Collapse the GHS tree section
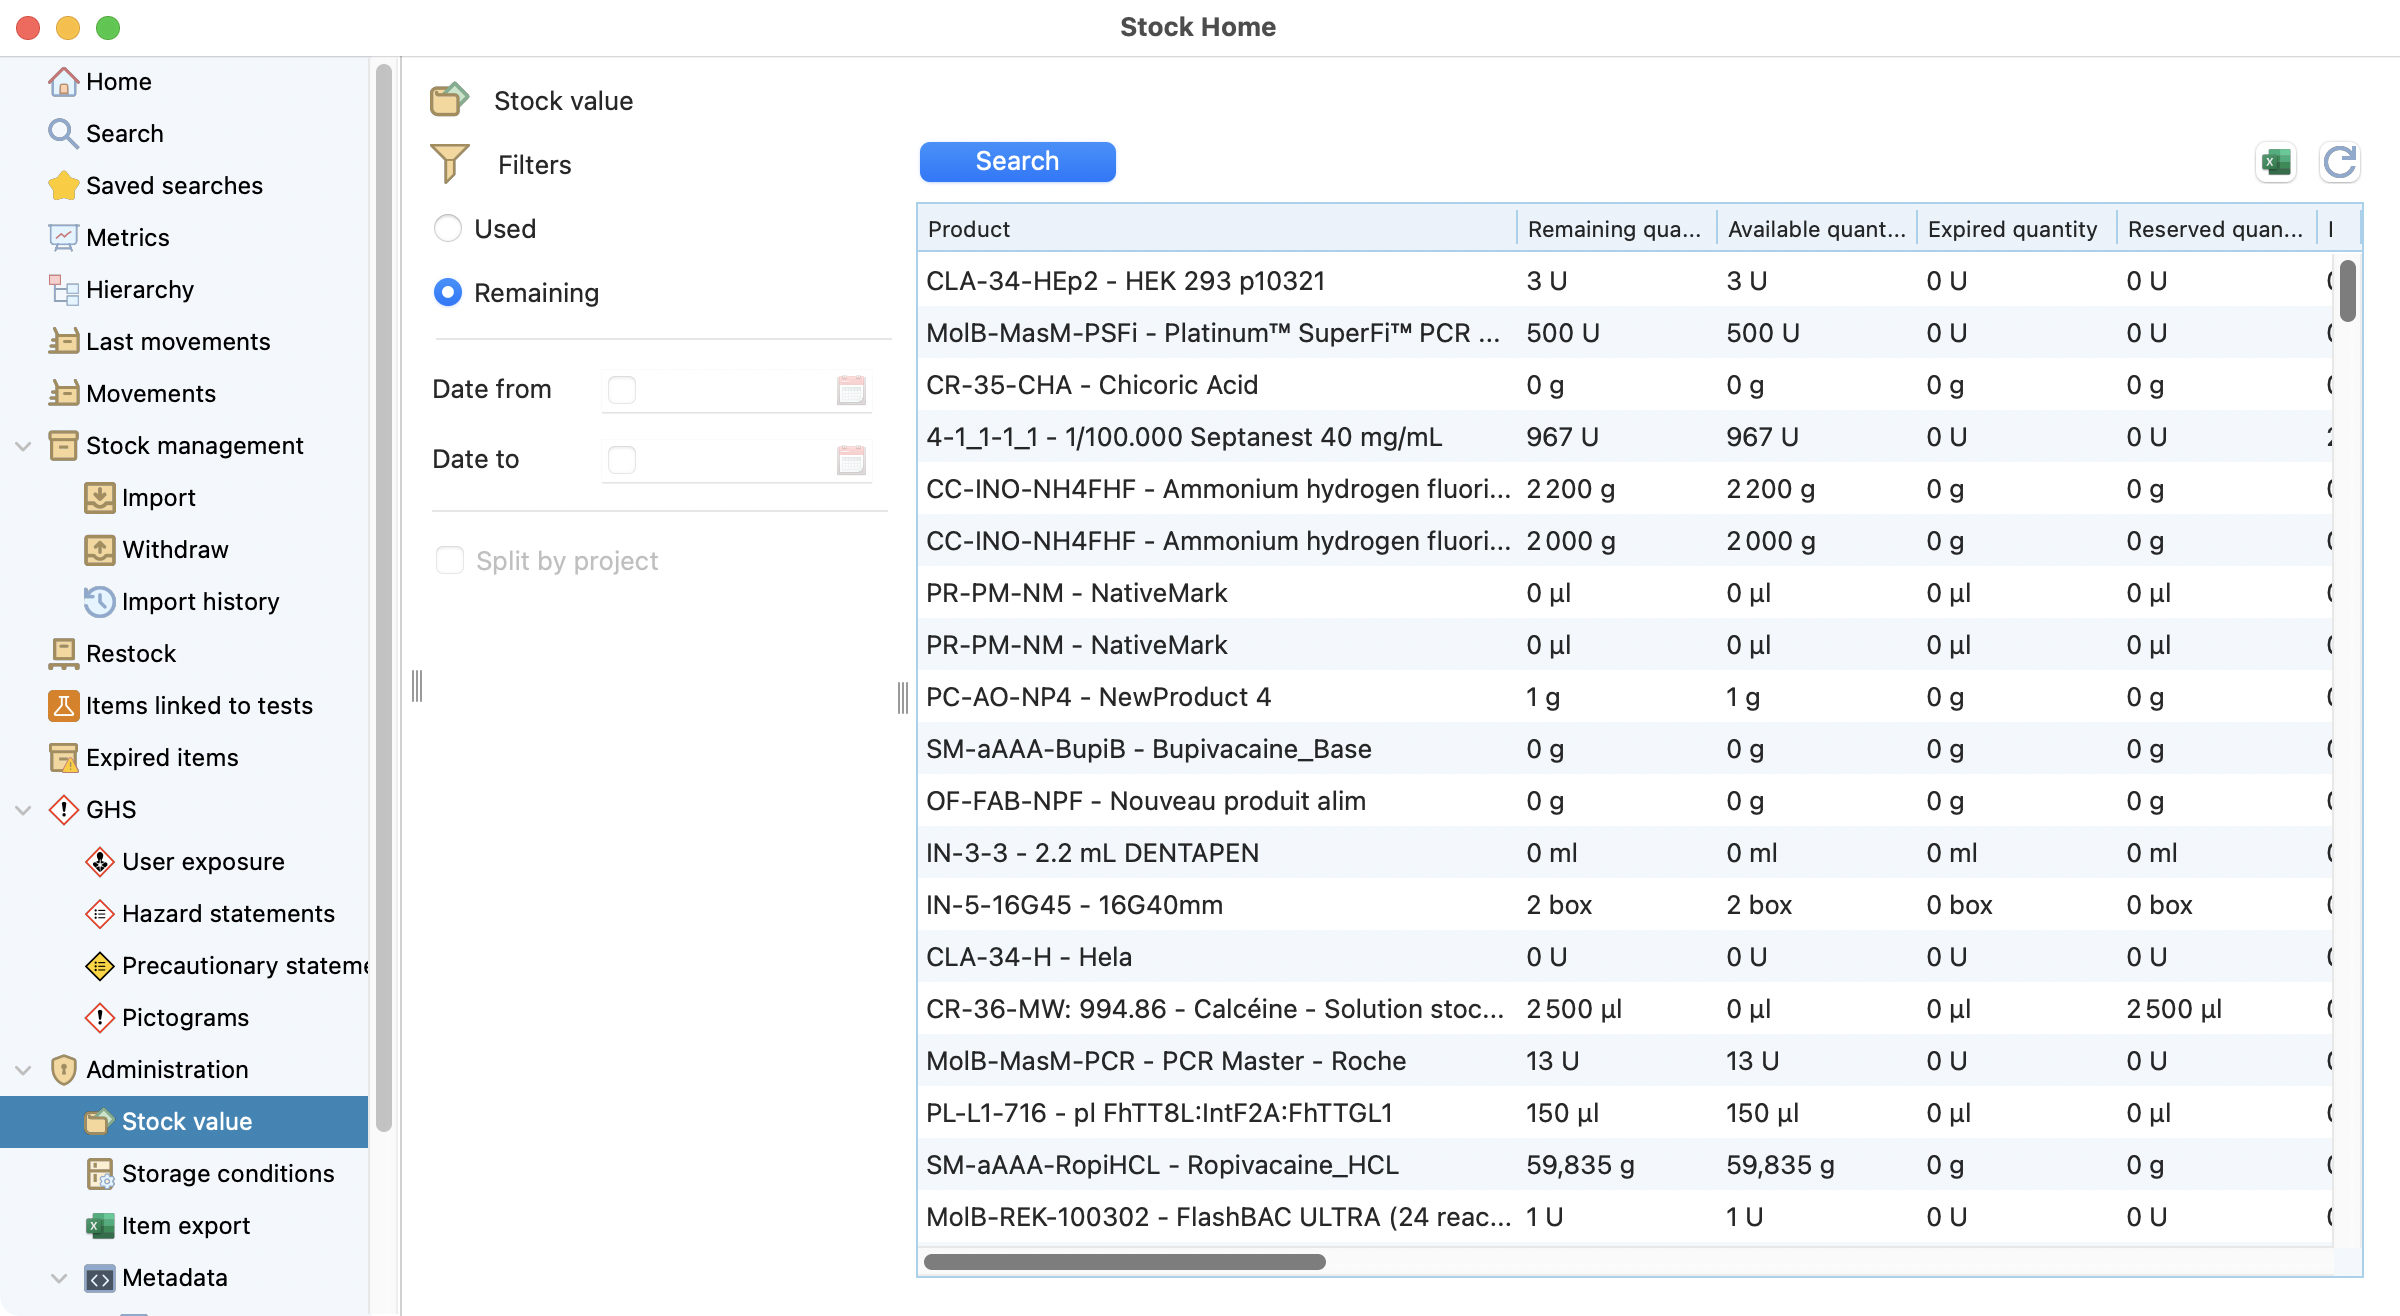 pyautogui.click(x=23, y=810)
